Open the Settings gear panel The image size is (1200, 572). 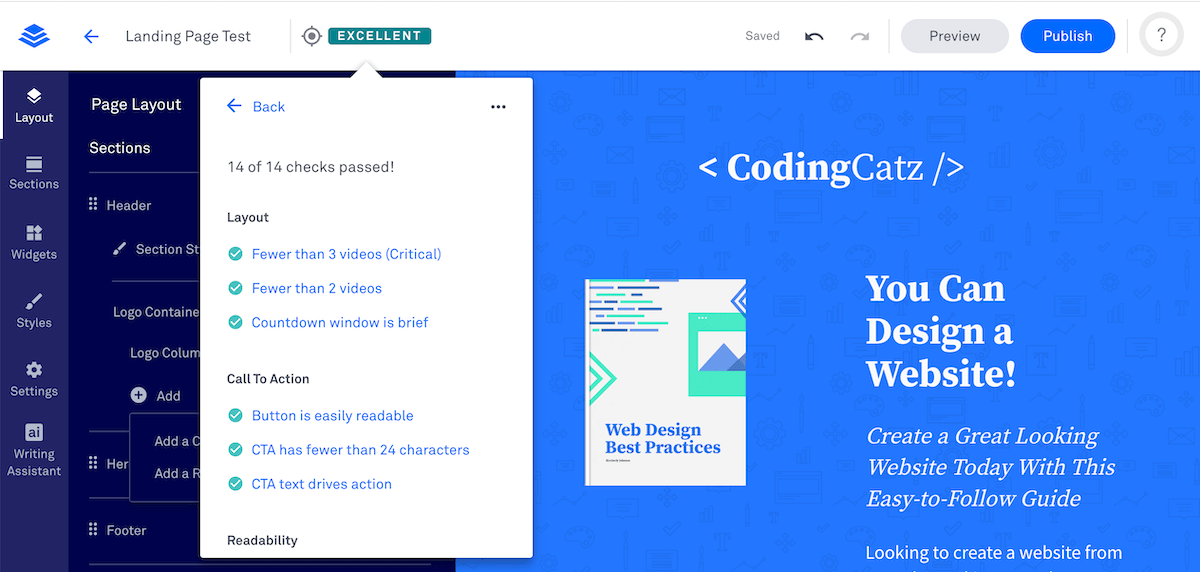[x=34, y=379]
